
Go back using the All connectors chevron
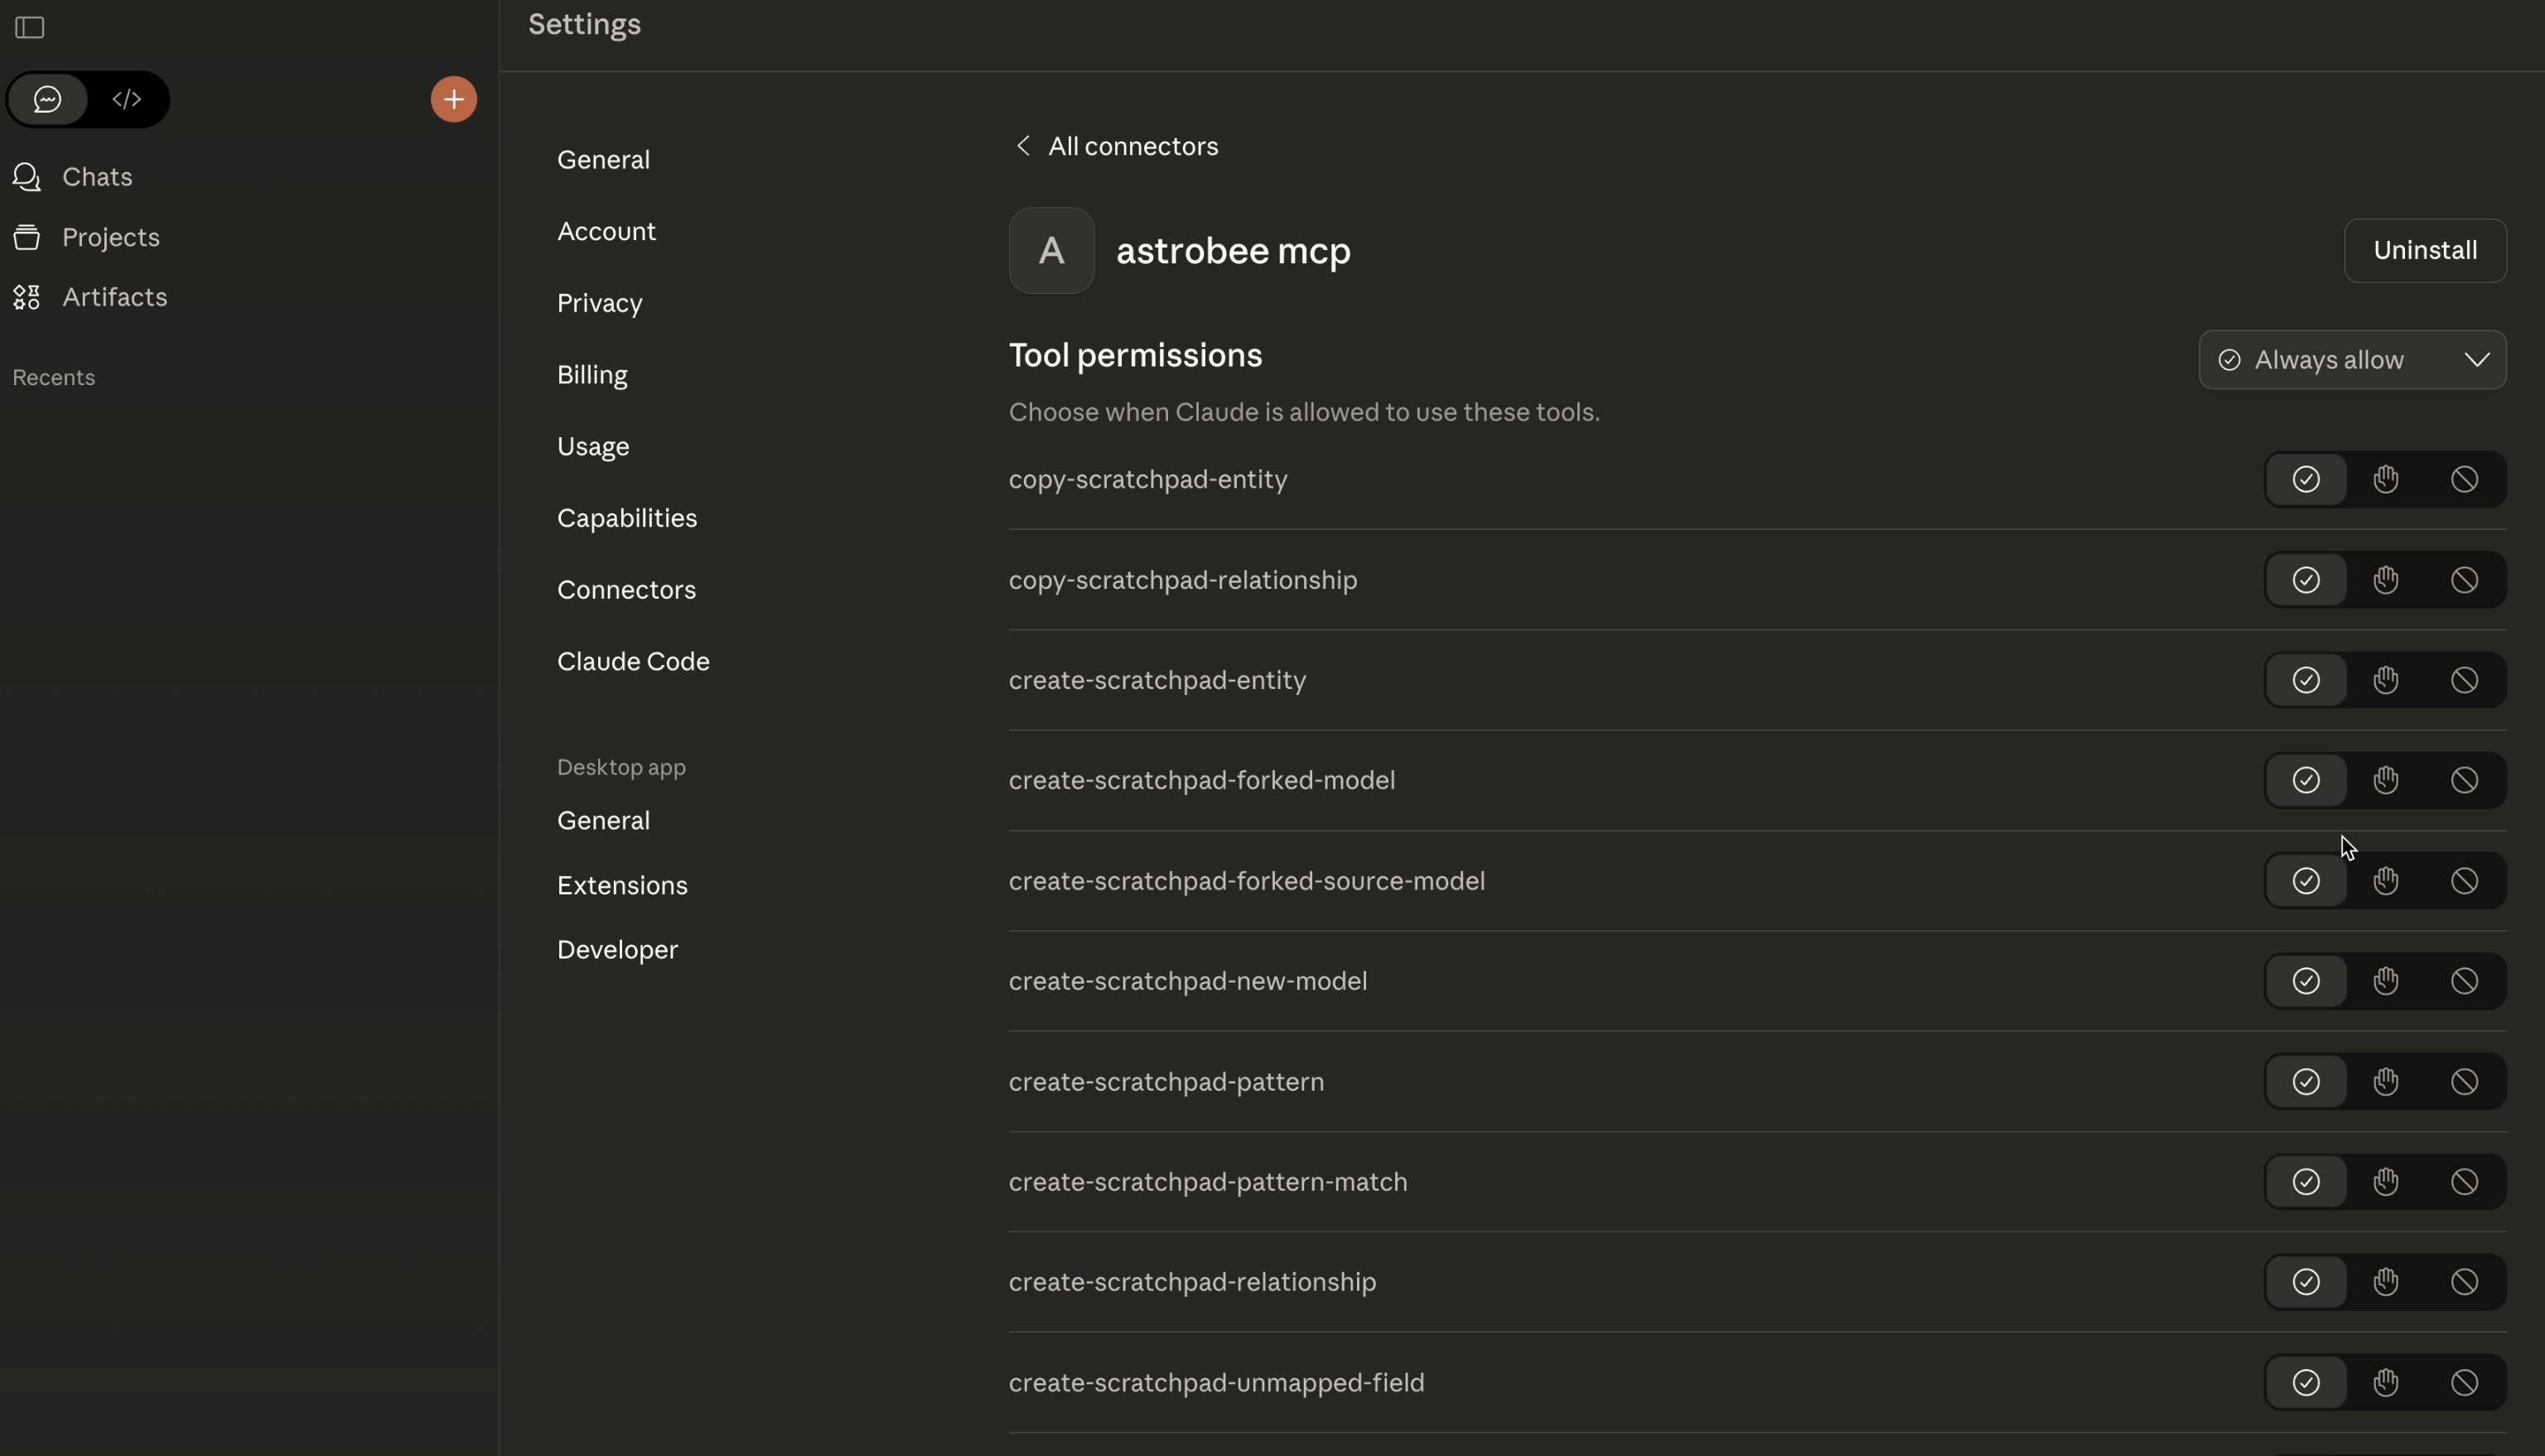[x=1022, y=145]
